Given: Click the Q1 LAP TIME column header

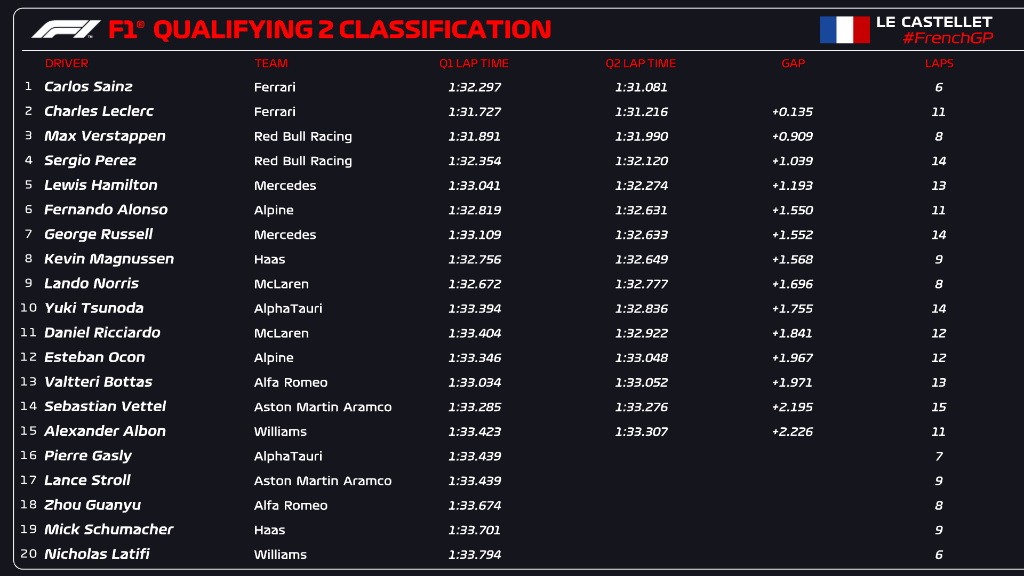Looking at the screenshot, I should pos(474,63).
